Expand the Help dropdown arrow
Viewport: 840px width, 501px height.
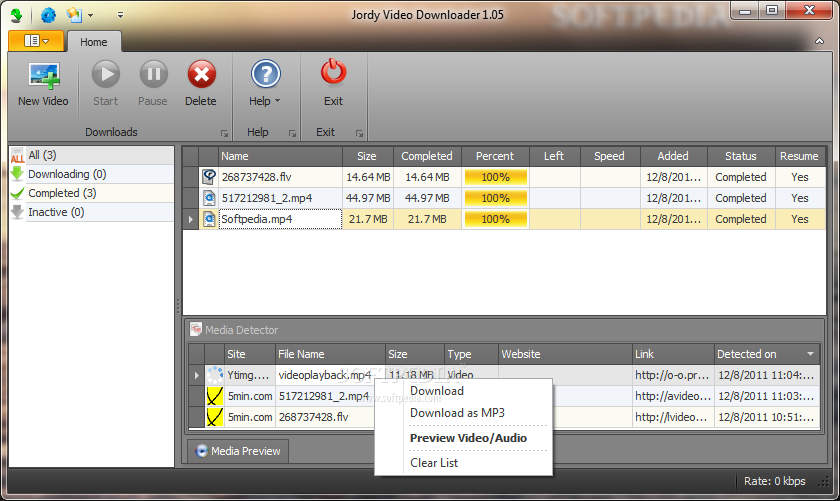coord(278,101)
